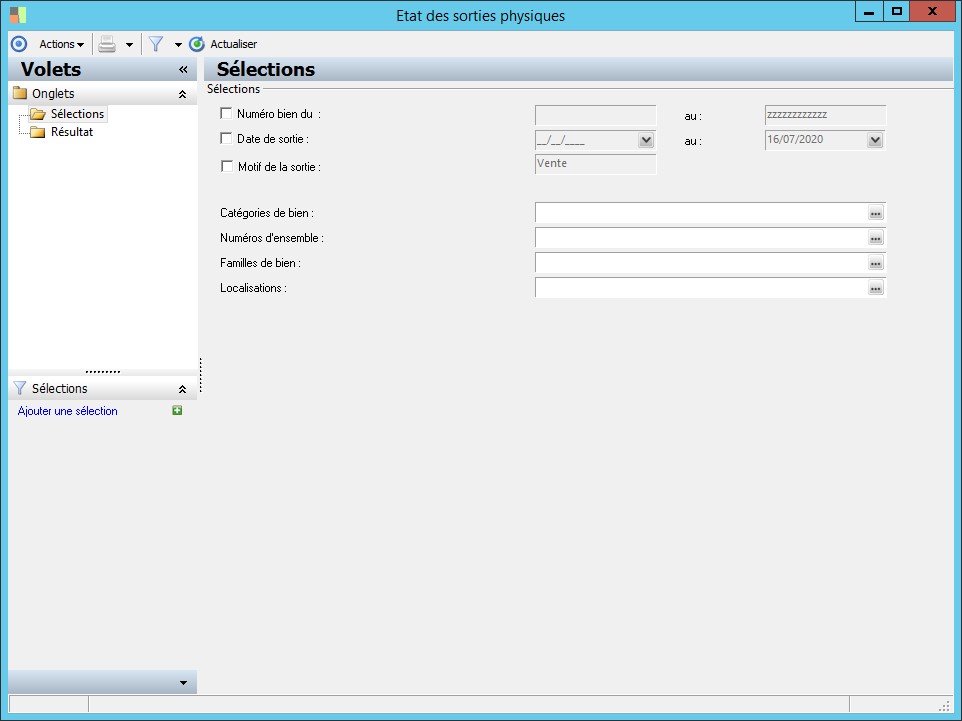Viewport: 962px width, 721px height.
Task: Open Familles de bien browse button
Action: 875,263
